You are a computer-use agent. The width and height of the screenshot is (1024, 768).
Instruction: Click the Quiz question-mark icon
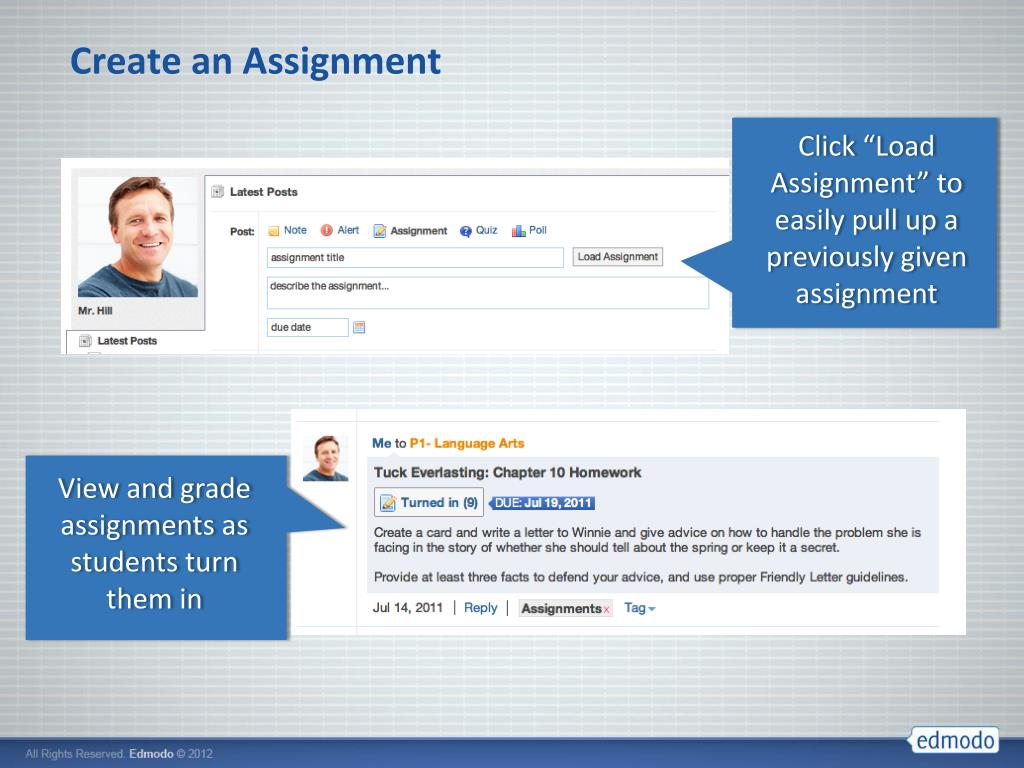[x=466, y=231]
